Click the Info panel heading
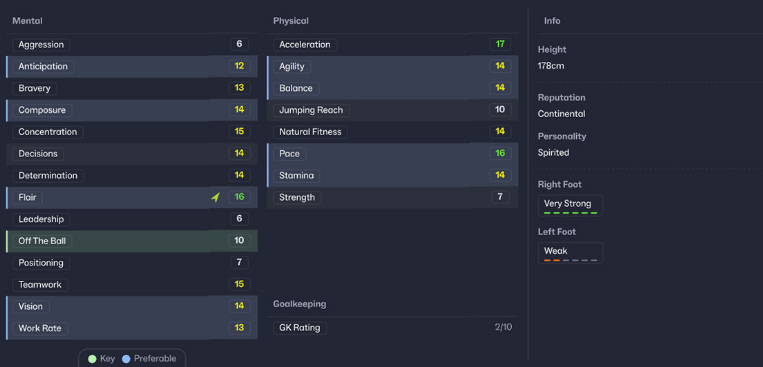This screenshot has width=763, height=367. coord(552,21)
